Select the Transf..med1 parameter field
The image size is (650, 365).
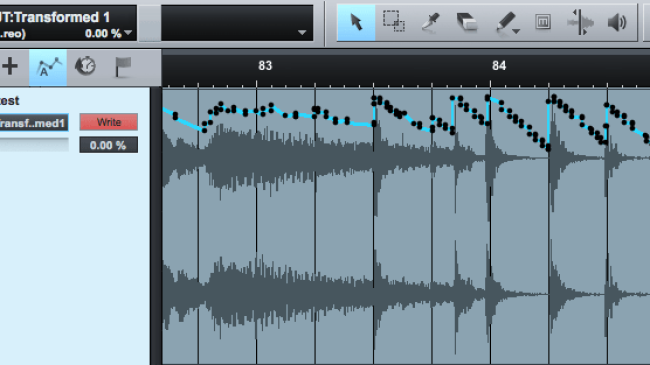coord(34,123)
